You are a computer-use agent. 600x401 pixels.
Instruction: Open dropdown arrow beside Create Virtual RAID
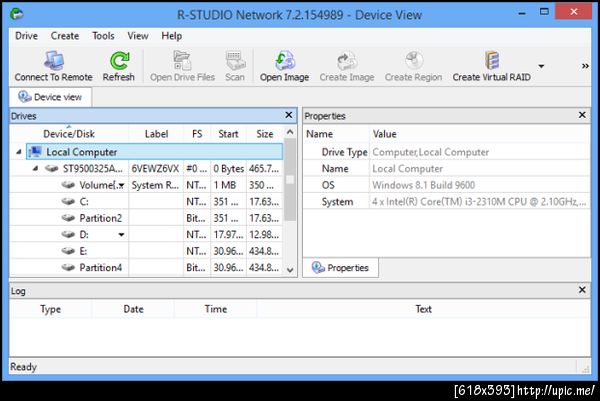(x=541, y=66)
